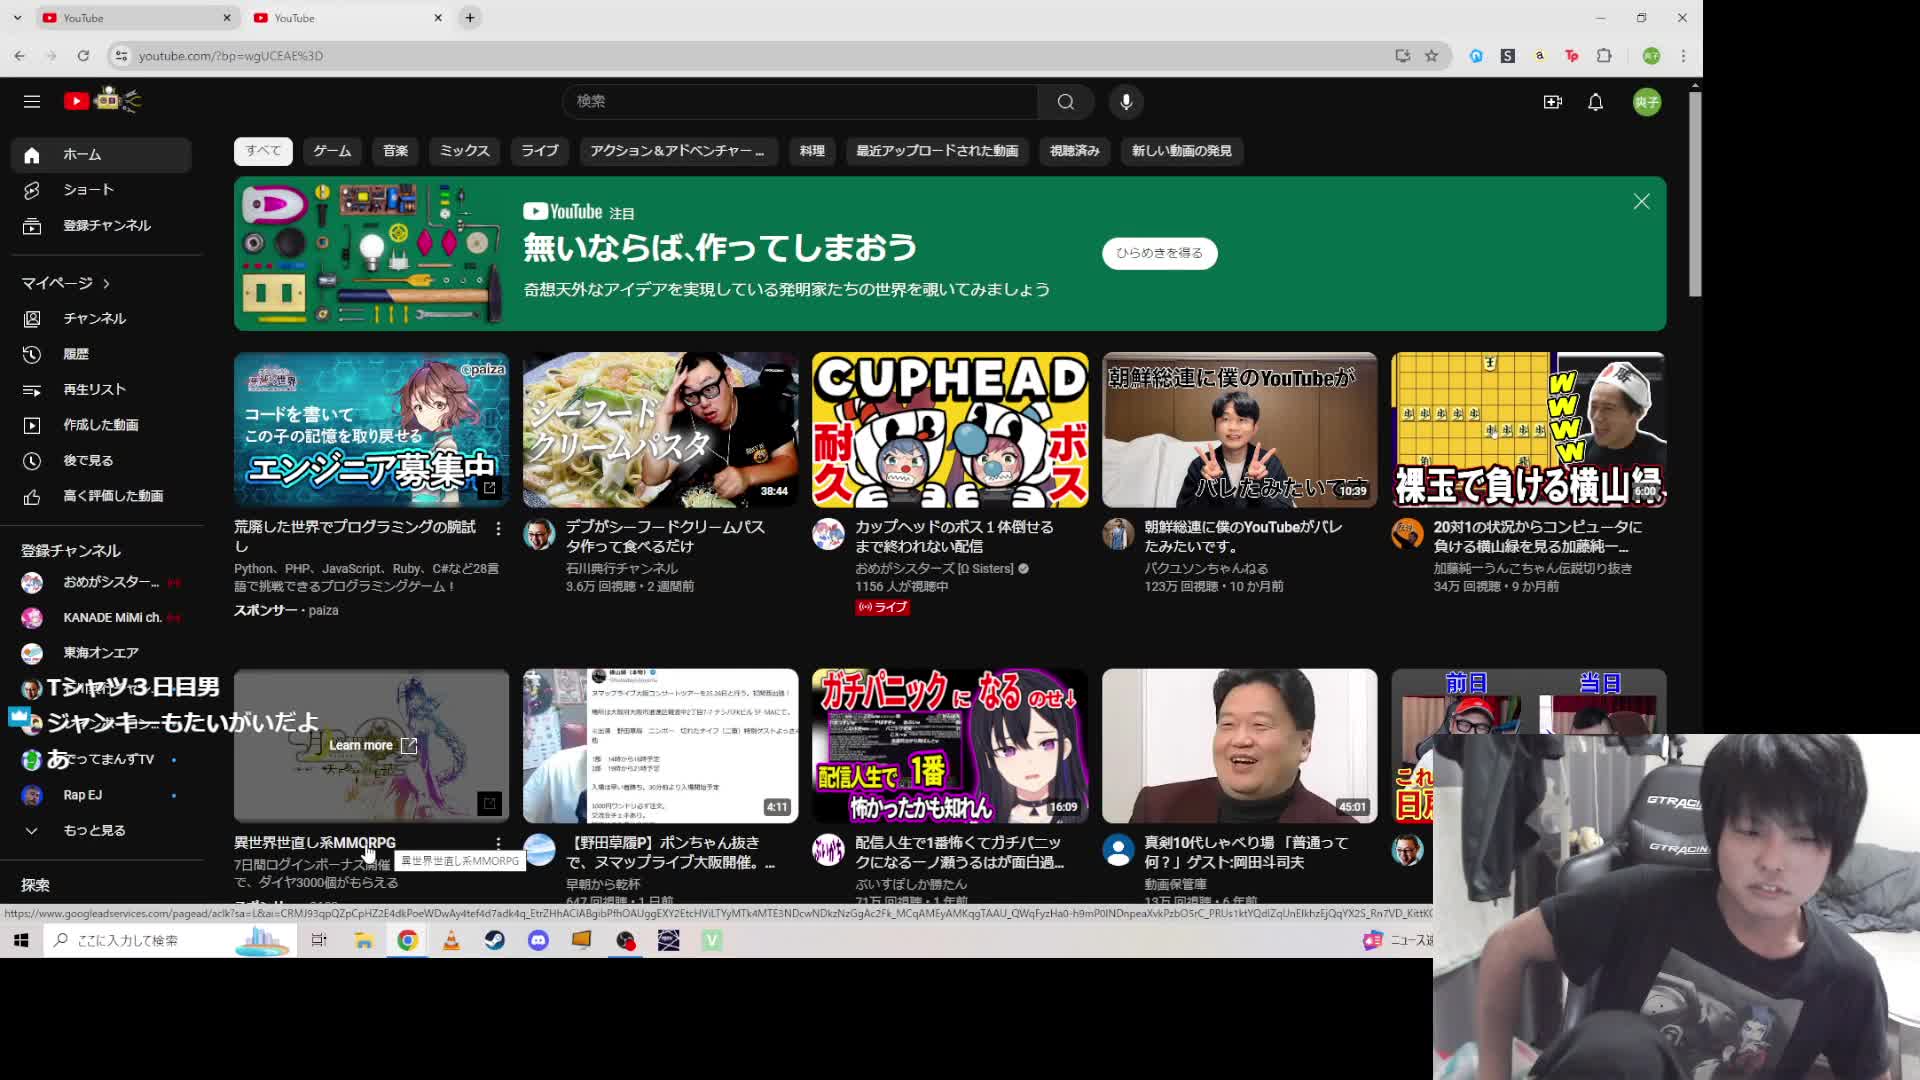Select the ミックス filter chip
The height and width of the screenshot is (1080, 1920).
[x=464, y=151]
